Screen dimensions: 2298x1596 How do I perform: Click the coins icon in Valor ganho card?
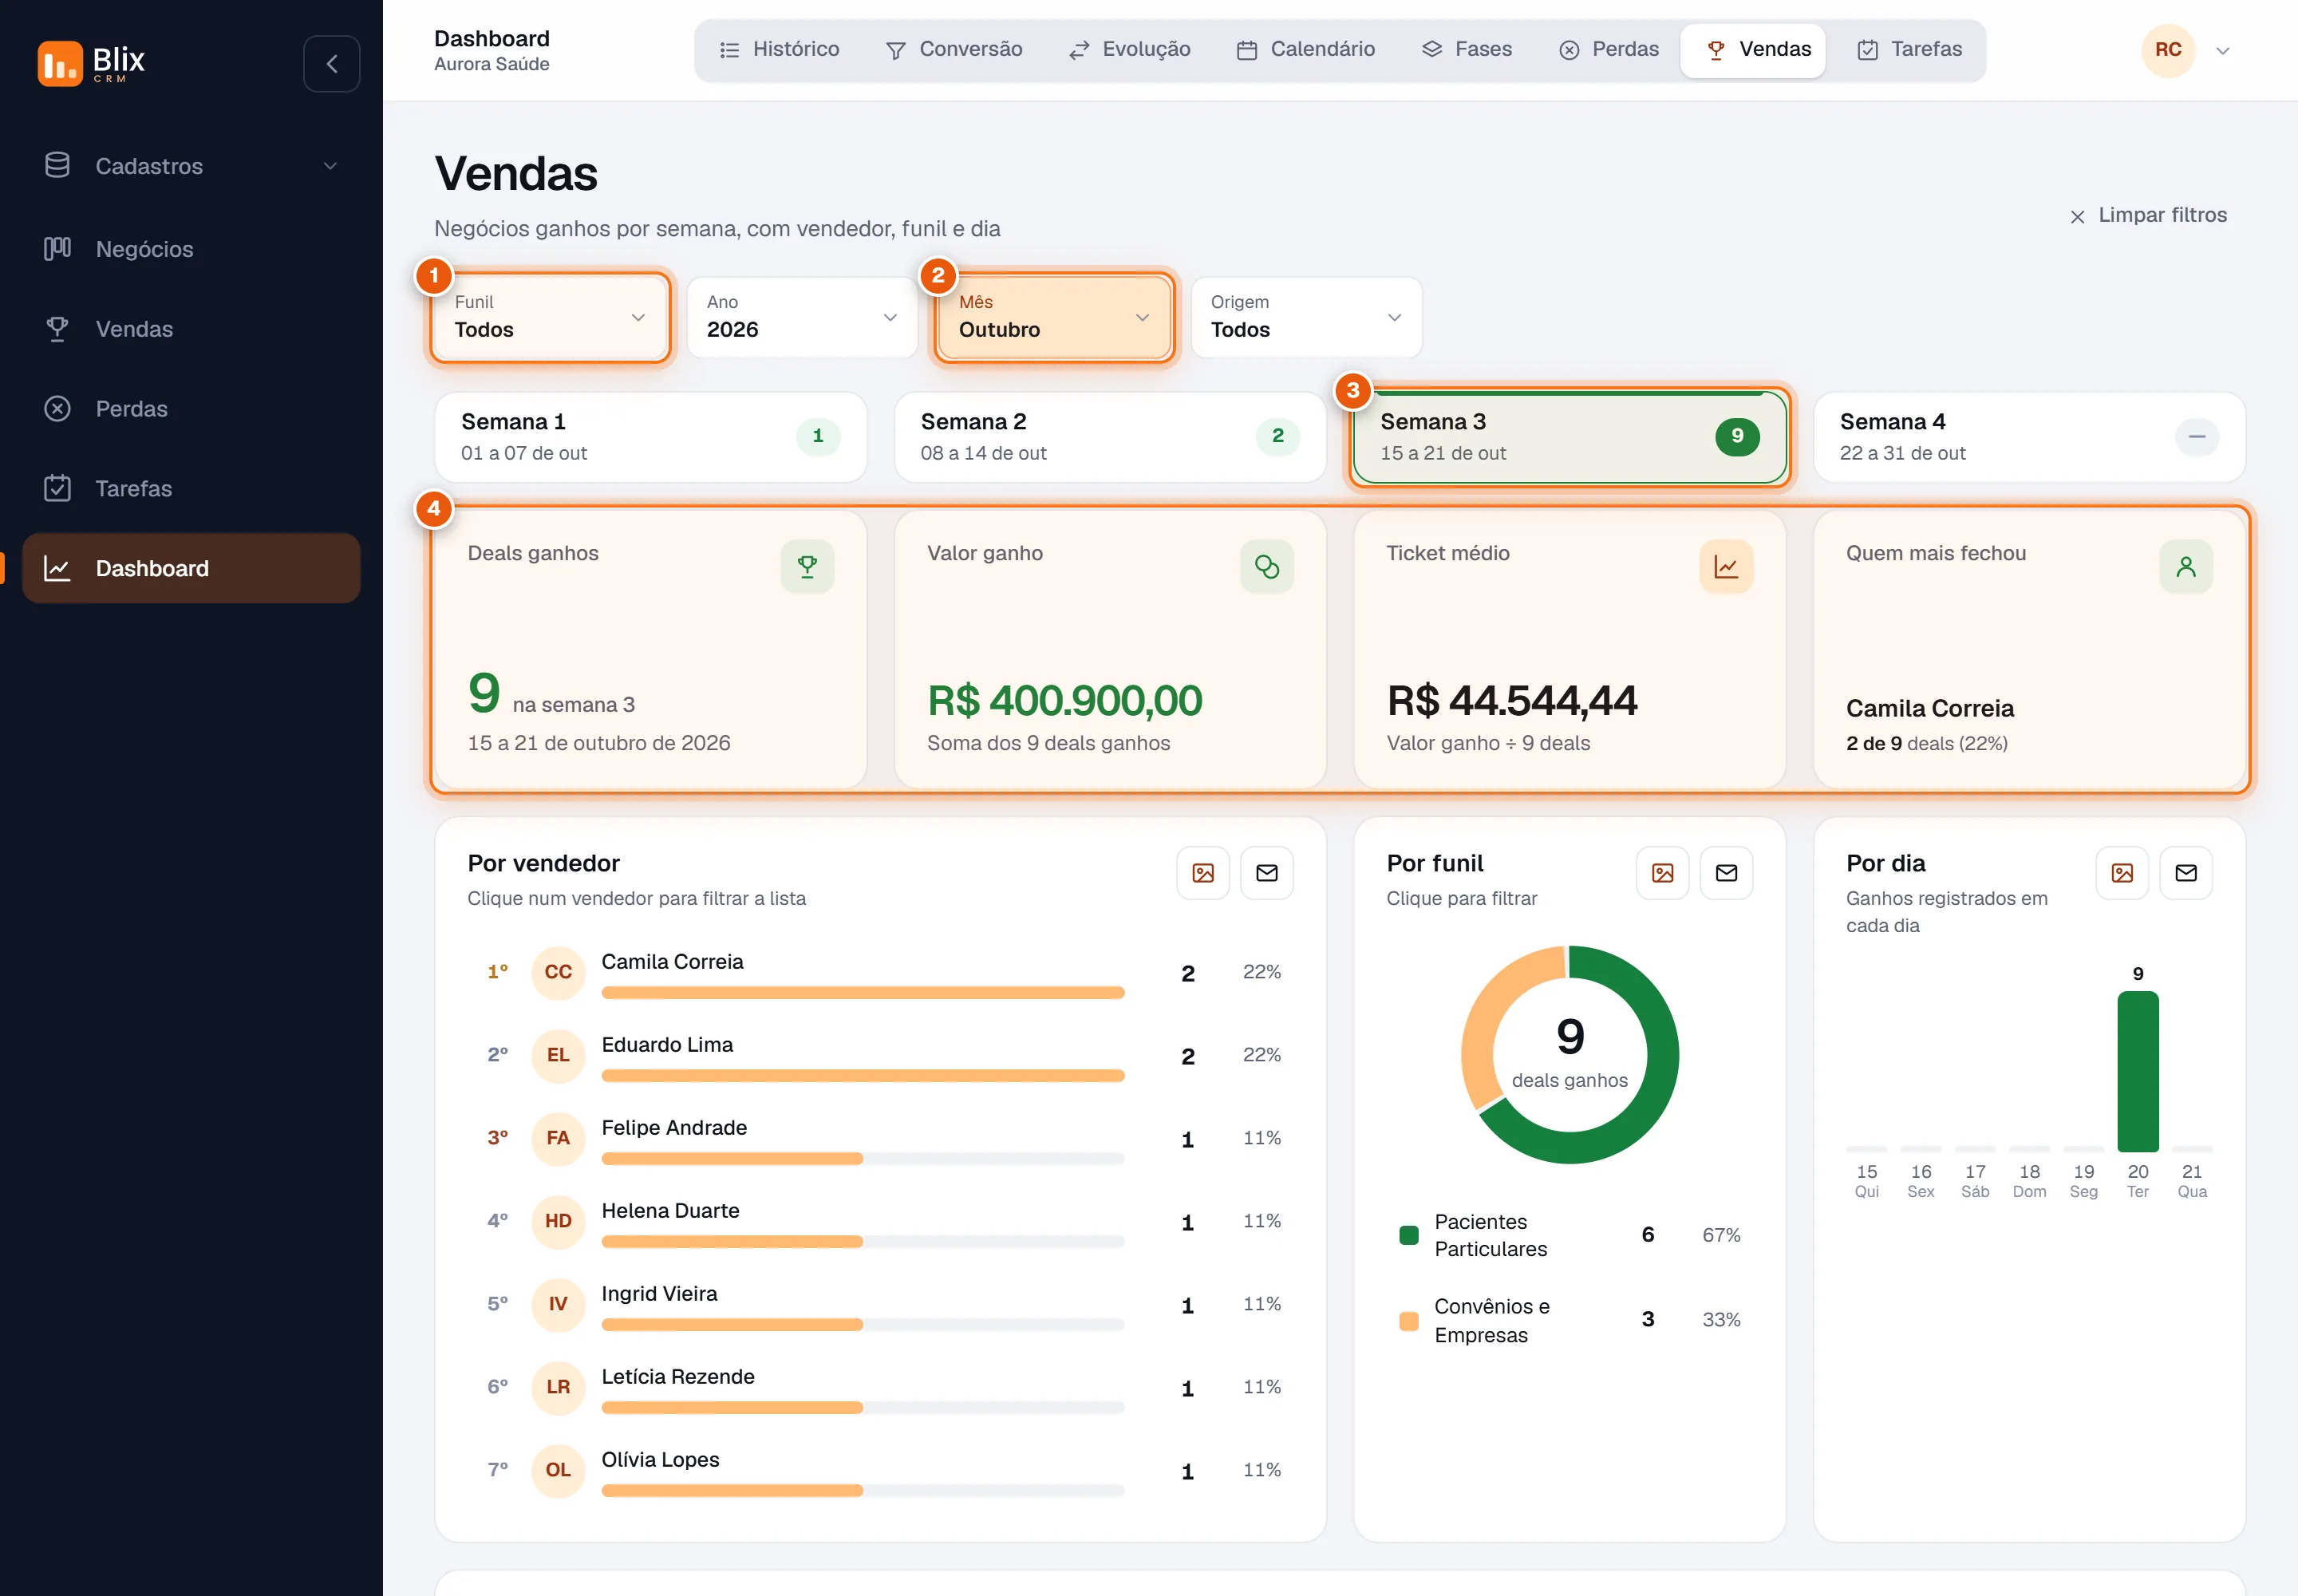[1267, 567]
